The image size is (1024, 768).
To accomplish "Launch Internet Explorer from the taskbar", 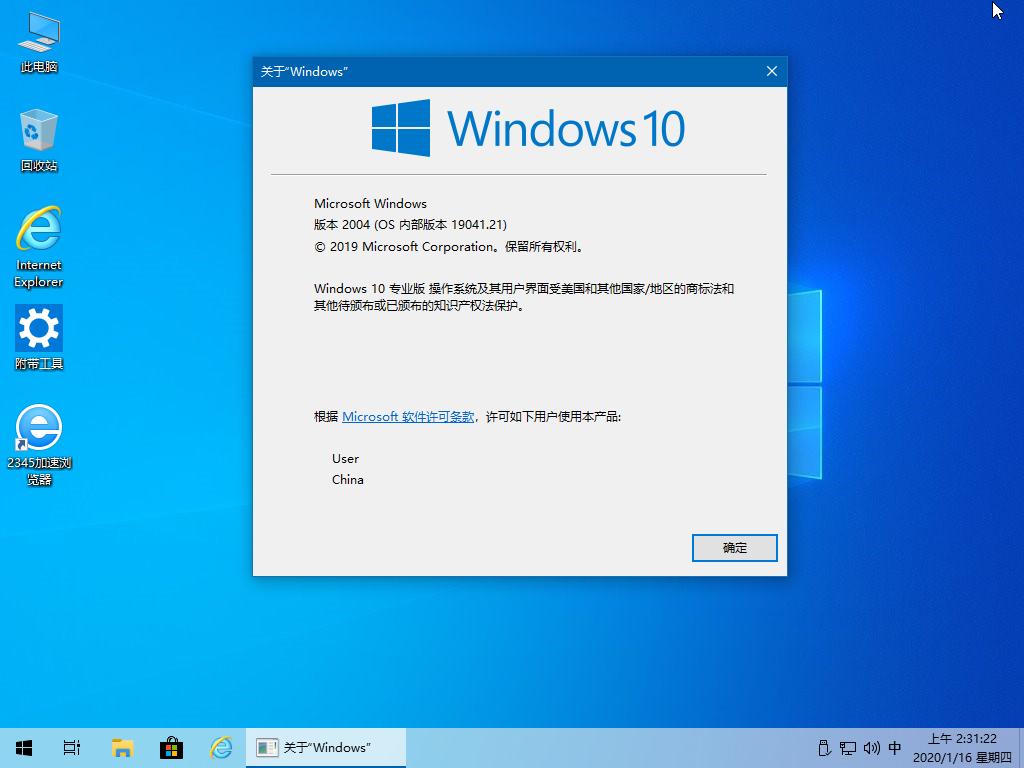I will (x=221, y=748).
